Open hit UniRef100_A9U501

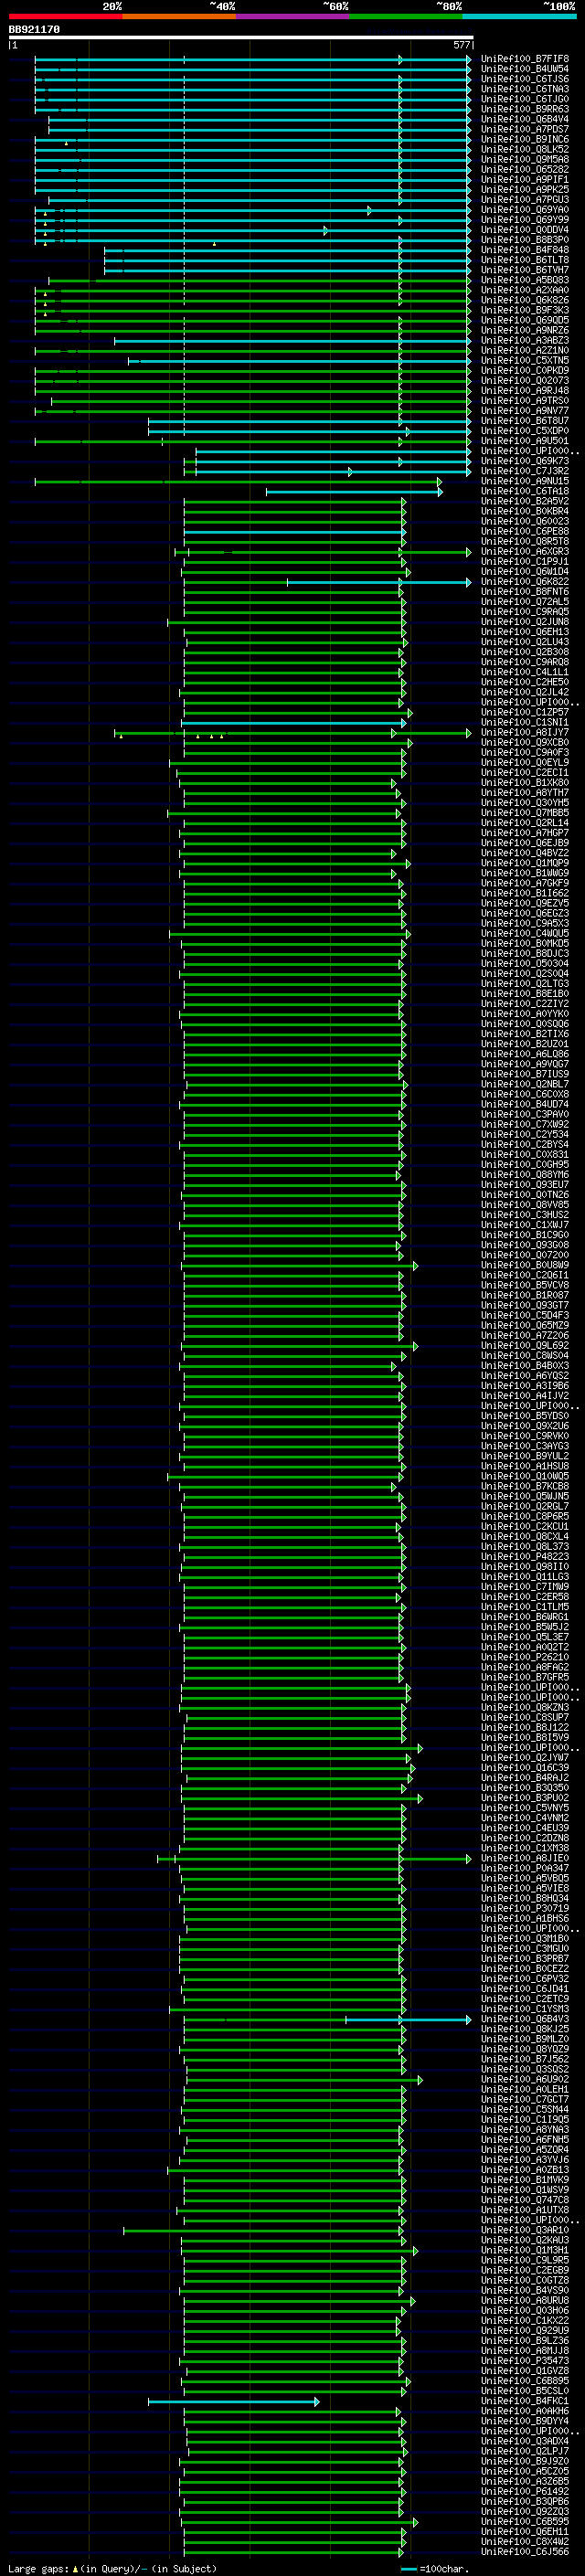[x=525, y=441]
